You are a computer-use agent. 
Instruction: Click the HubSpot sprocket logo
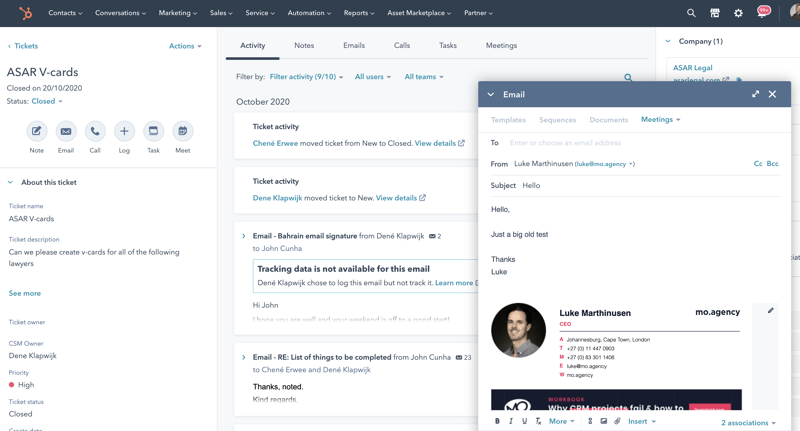click(26, 13)
